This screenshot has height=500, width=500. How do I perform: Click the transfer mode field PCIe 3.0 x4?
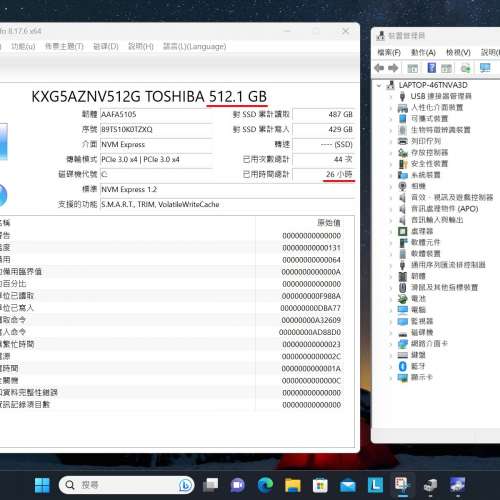tap(156, 159)
